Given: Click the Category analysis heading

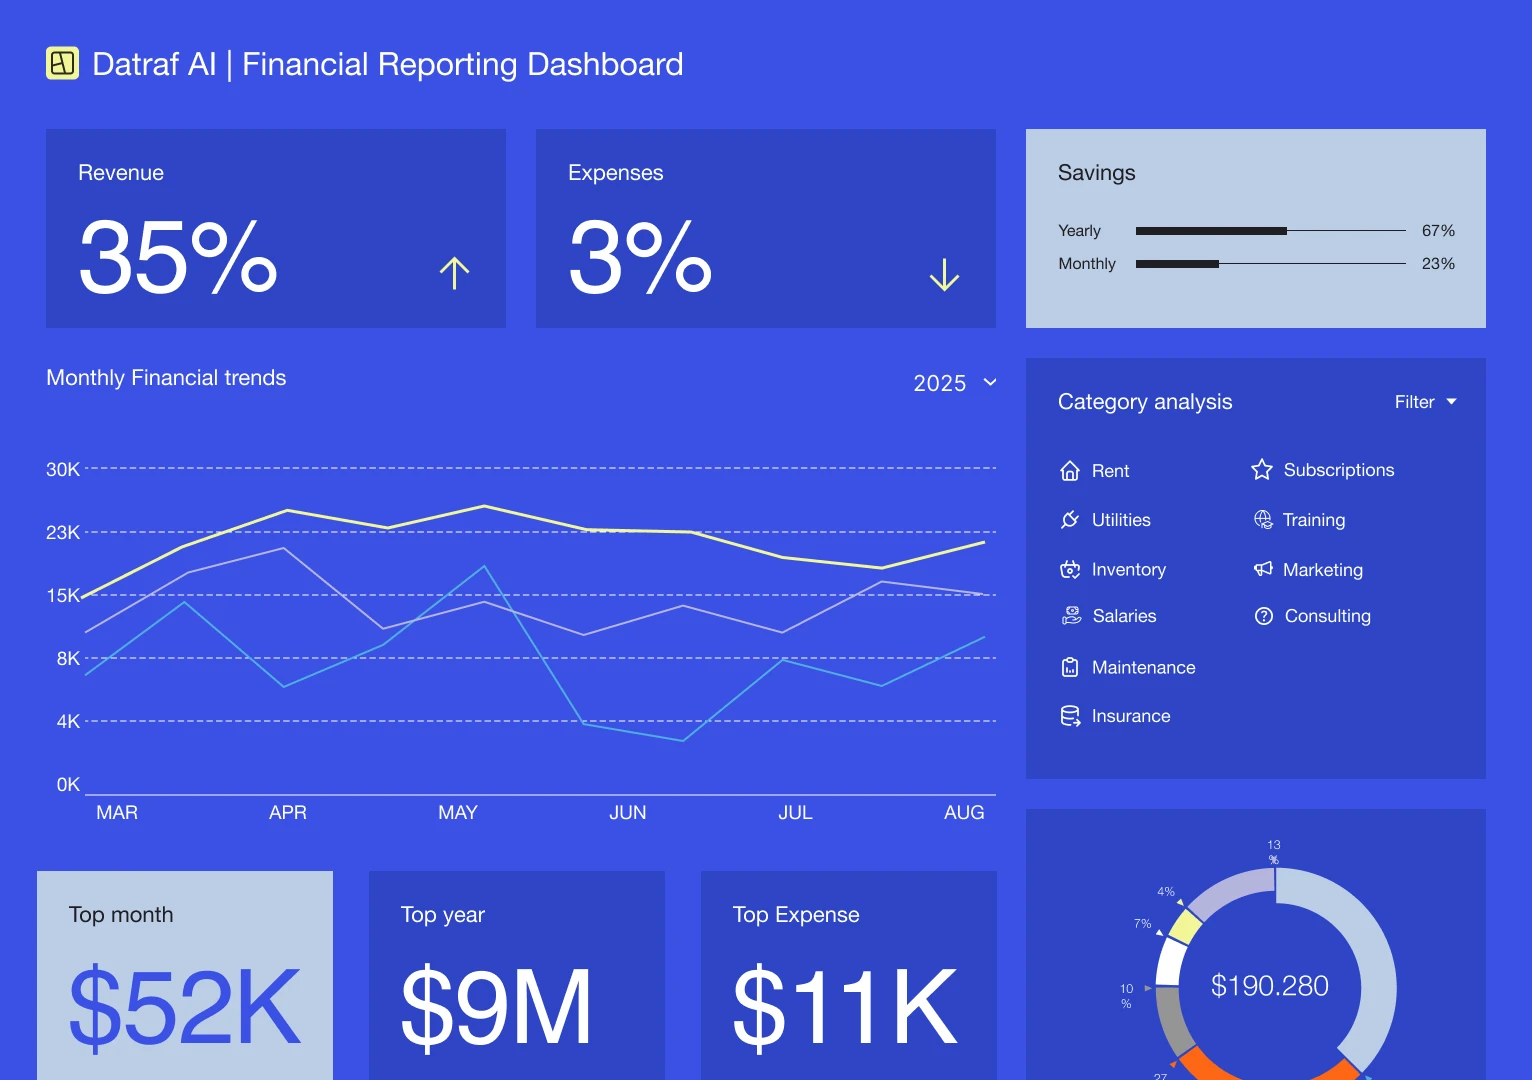Looking at the screenshot, I should [1145, 402].
